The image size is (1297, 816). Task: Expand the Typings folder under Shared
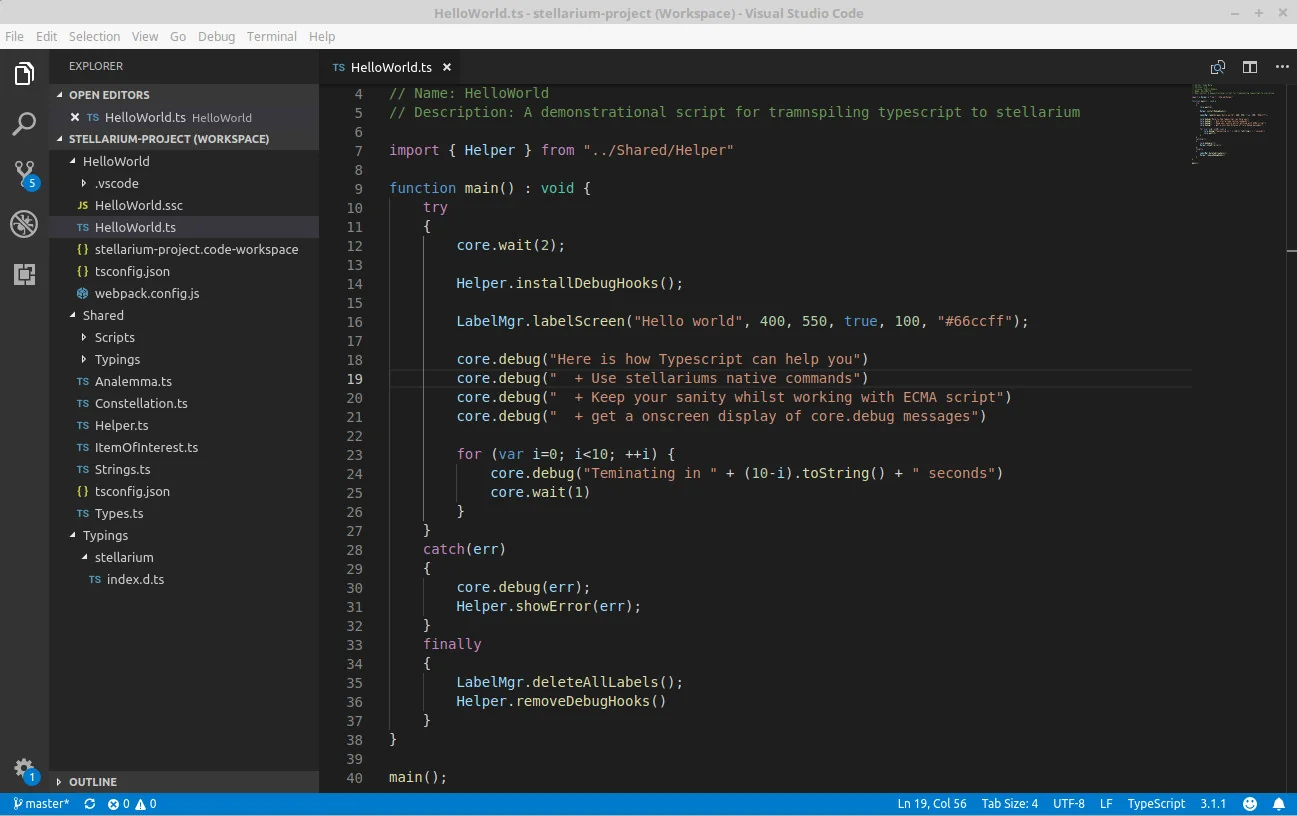(x=184, y=359)
